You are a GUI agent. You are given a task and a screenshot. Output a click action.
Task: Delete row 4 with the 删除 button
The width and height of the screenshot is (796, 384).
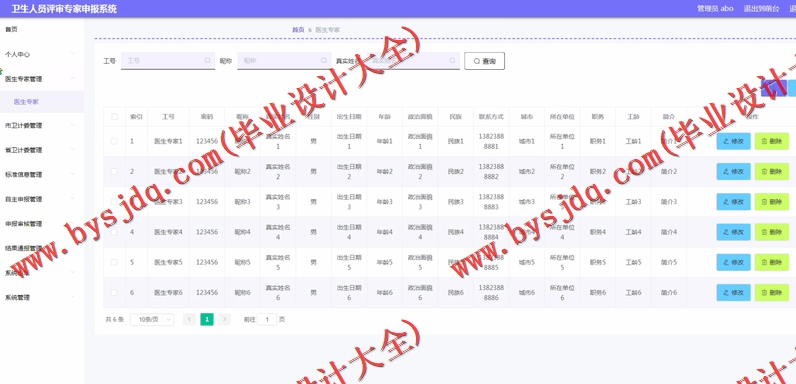(772, 232)
